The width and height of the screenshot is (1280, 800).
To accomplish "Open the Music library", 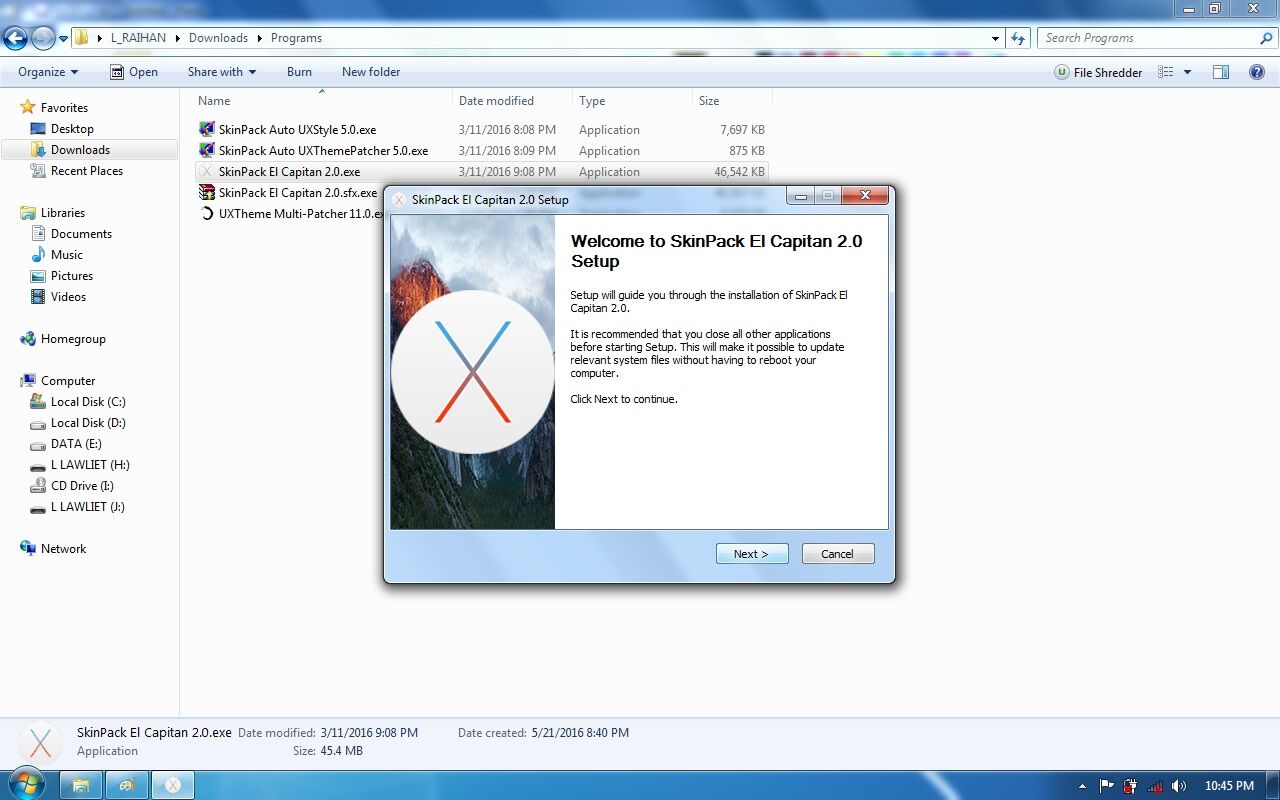I will (67, 255).
